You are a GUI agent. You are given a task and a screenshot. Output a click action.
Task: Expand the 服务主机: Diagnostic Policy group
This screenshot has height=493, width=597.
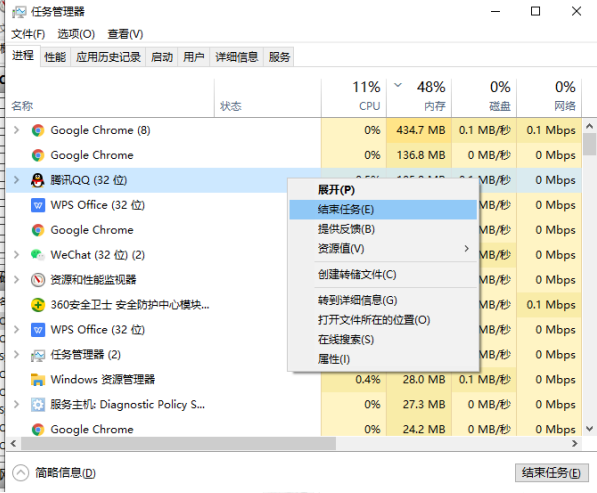pyautogui.click(x=16, y=404)
